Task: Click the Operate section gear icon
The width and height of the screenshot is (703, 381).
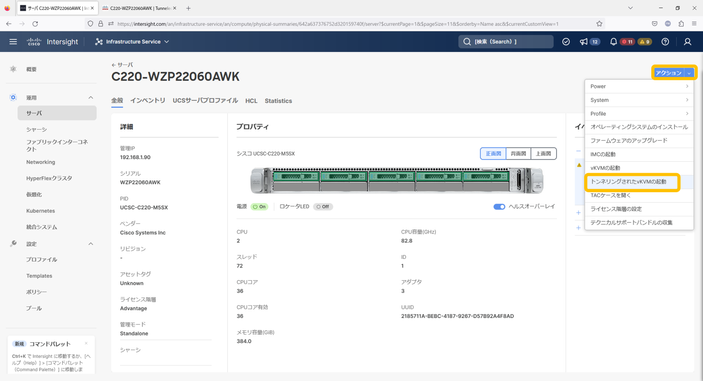Action: click(13, 97)
